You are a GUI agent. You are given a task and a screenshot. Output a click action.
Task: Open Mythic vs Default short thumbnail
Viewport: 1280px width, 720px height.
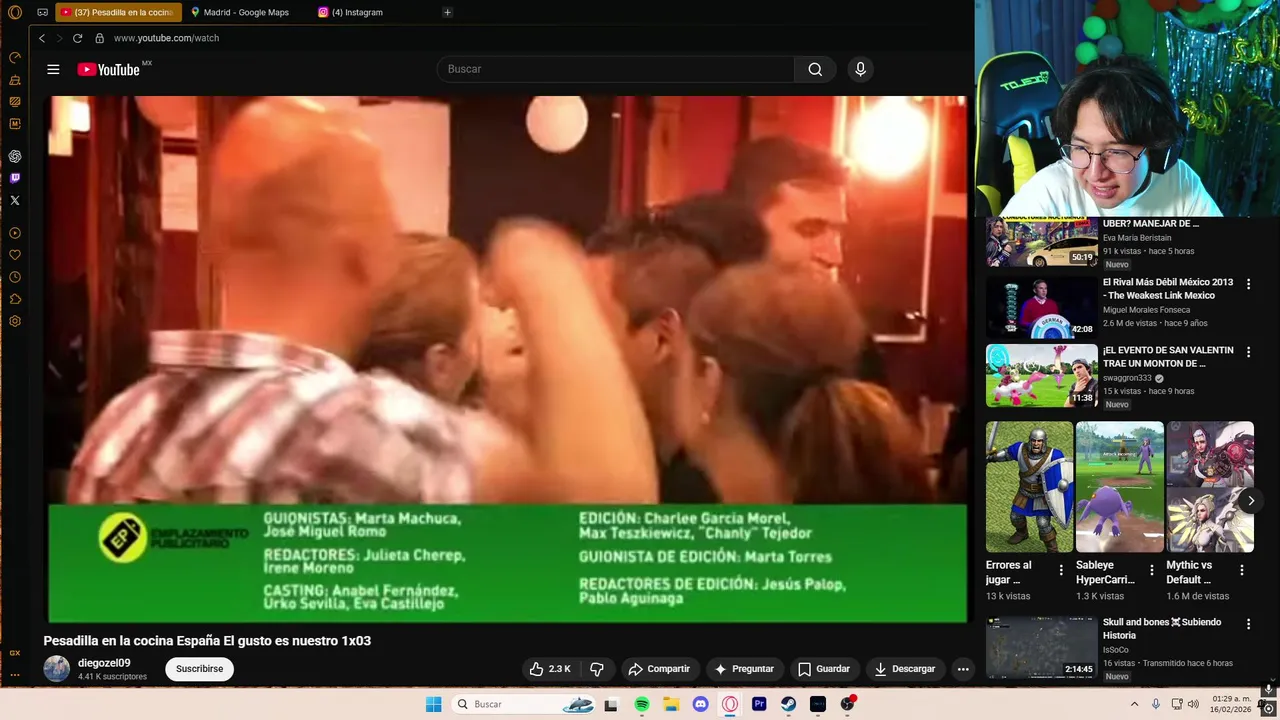[x=1210, y=487]
